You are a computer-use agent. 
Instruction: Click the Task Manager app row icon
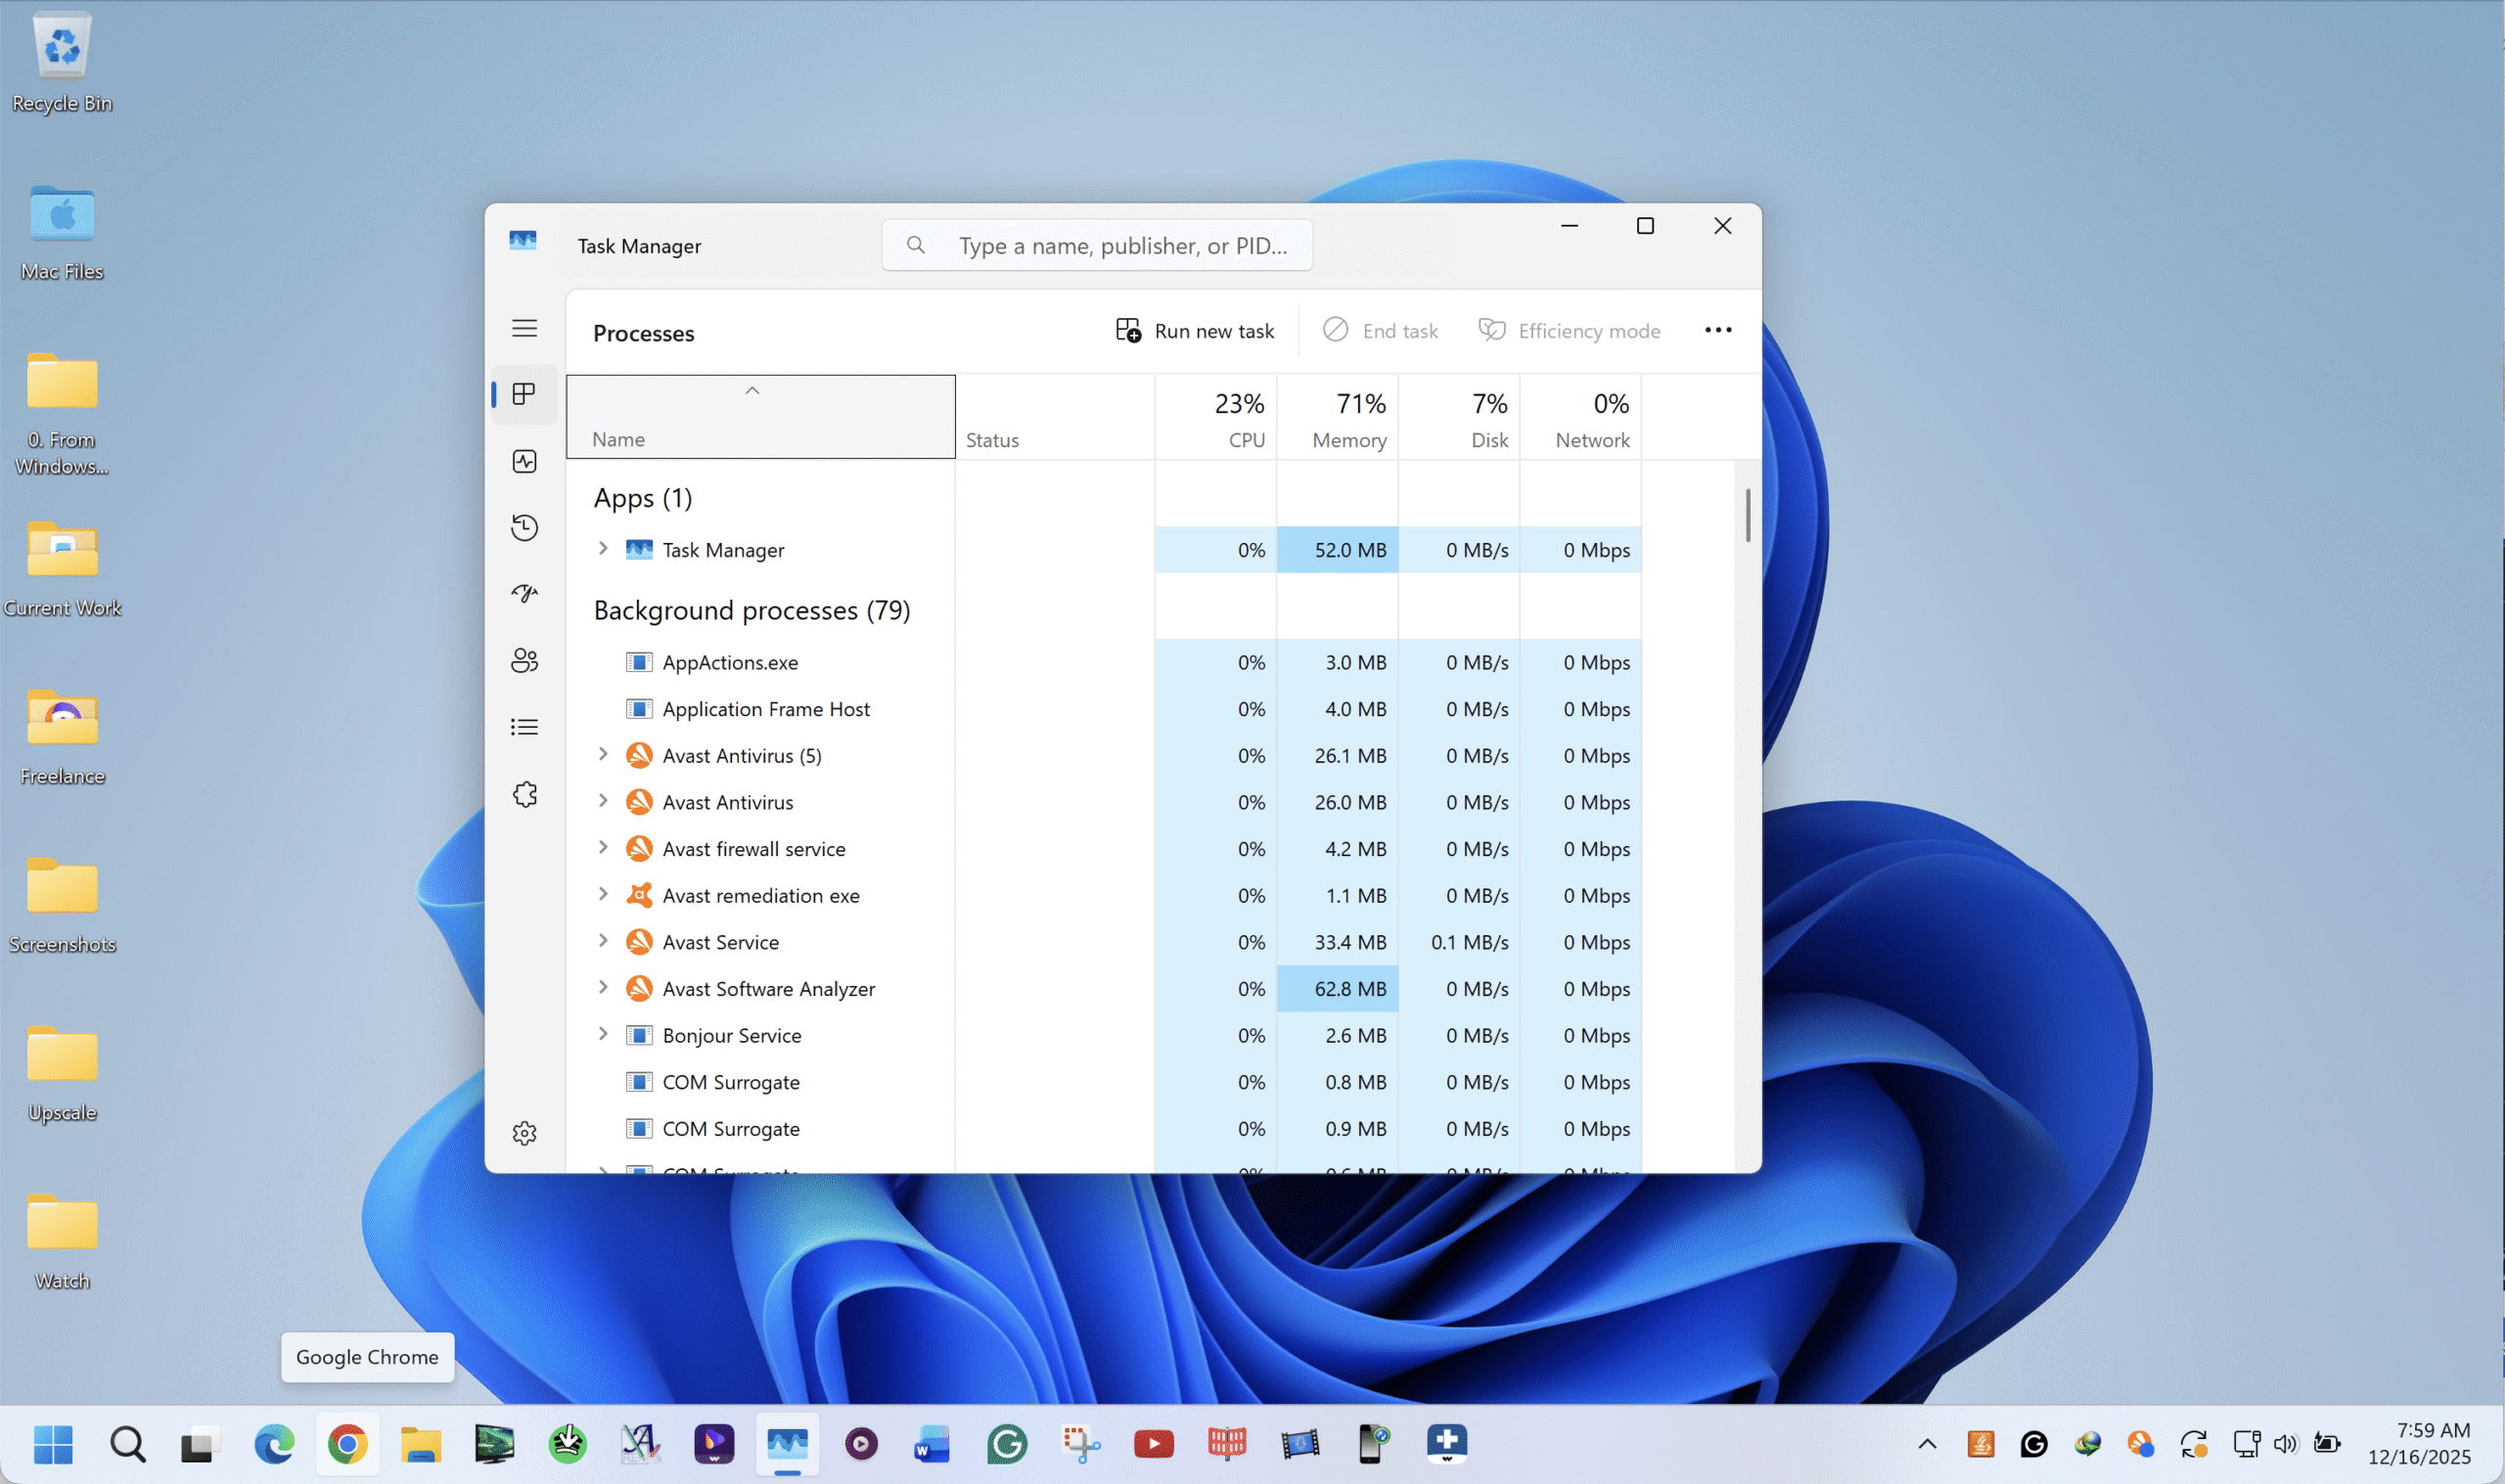[639, 549]
